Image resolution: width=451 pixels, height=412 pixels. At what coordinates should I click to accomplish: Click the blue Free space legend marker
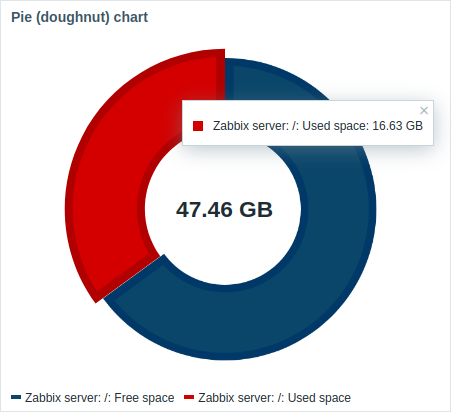coord(16,397)
